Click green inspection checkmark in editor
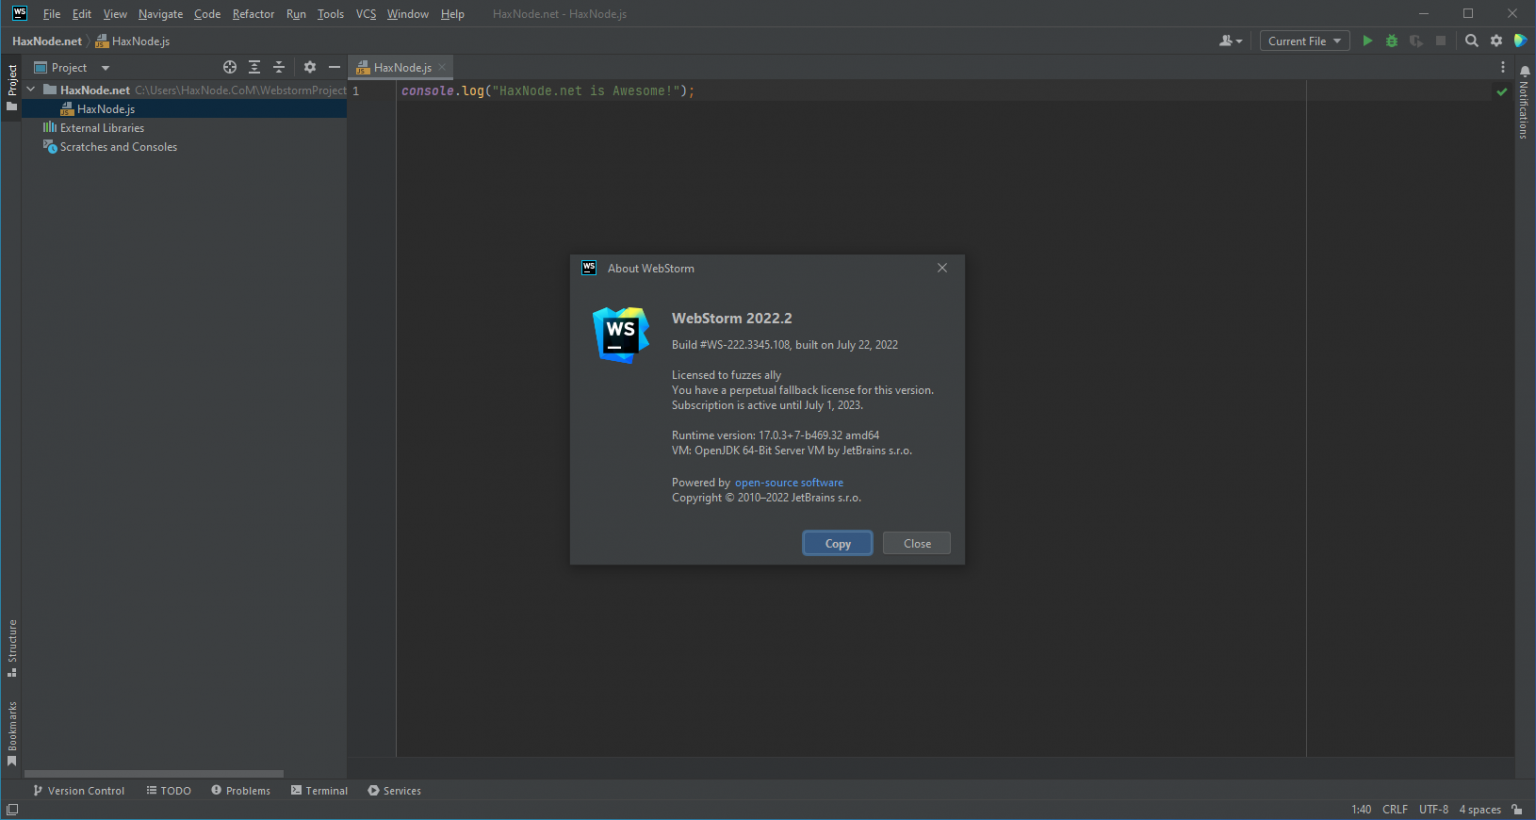This screenshot has width=1536, height=820. [x=1501, y=91]
